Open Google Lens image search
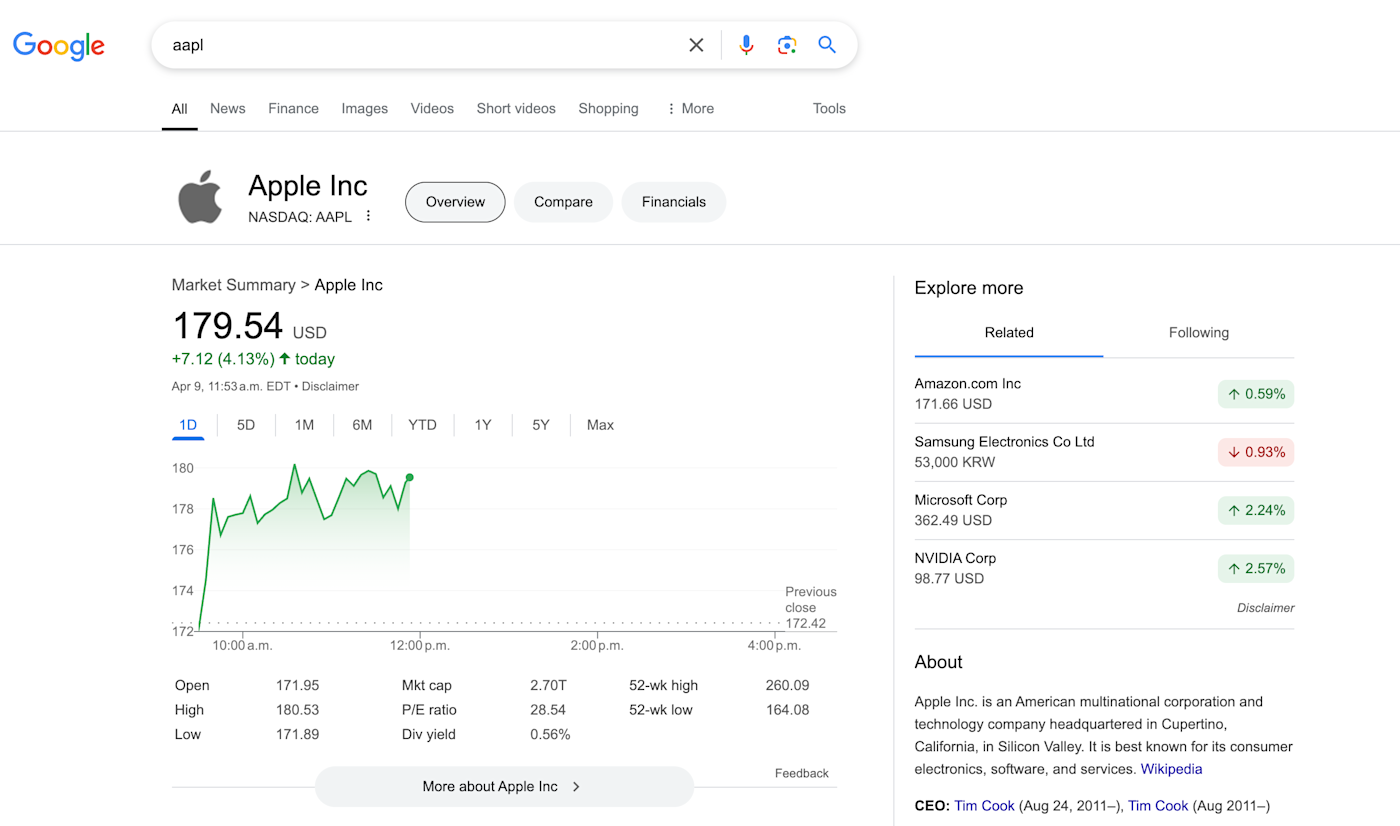This screenshot has height=826, width=1400. tap(787, 45)
